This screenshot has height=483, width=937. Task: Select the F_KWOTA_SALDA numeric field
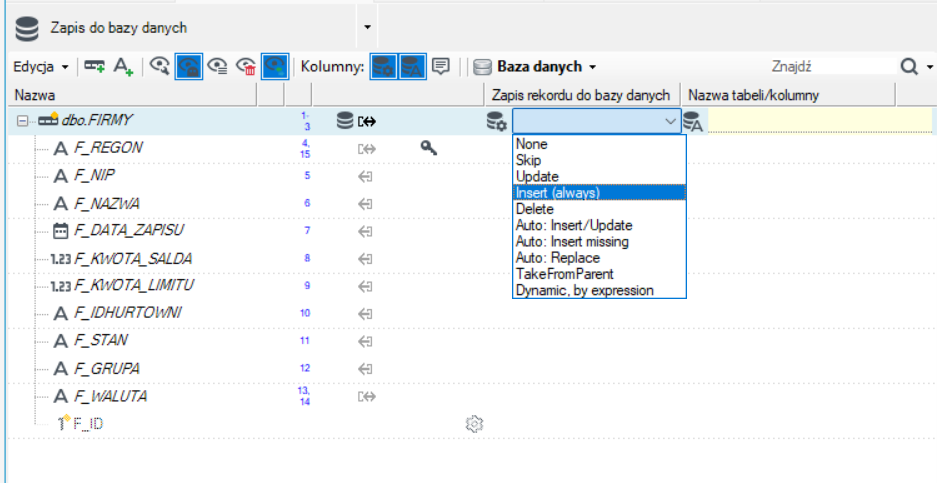tap(133, 258)
